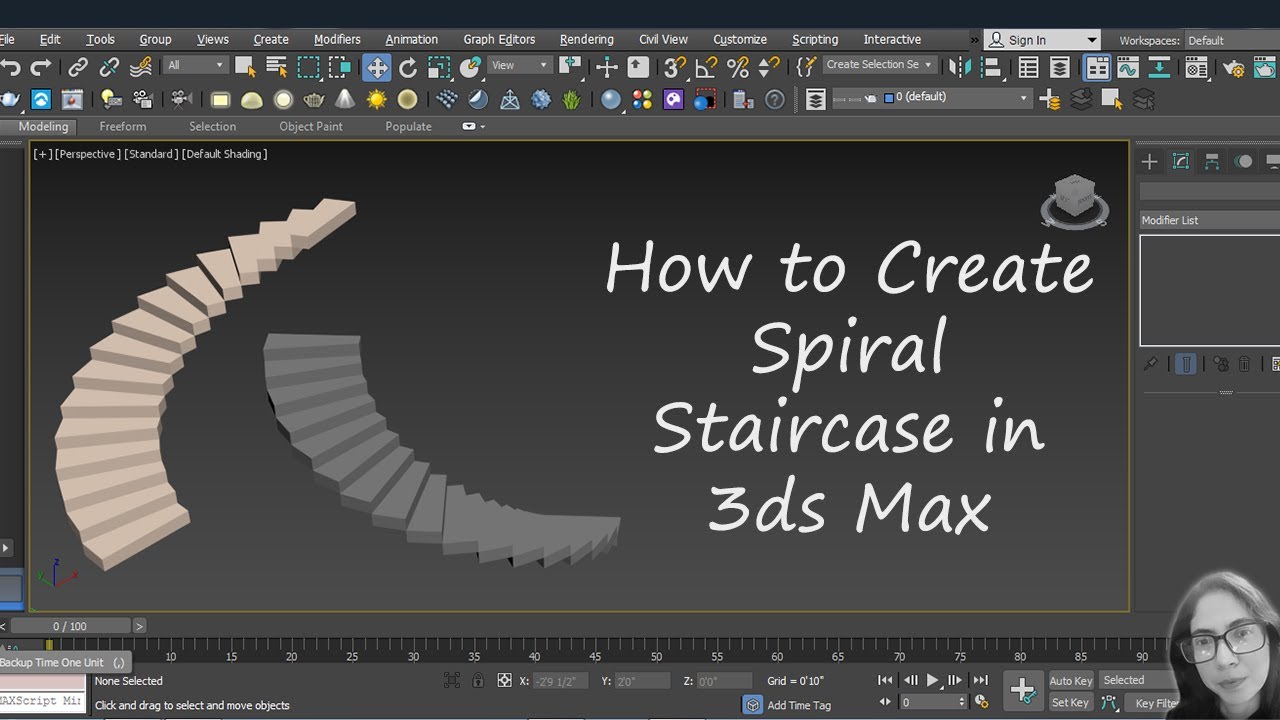Switch to the Object Paint ribbon tab
Image resolution: width=1280 pixels, height=720 pixels.
pyautogui.click(x=311, y=127)
